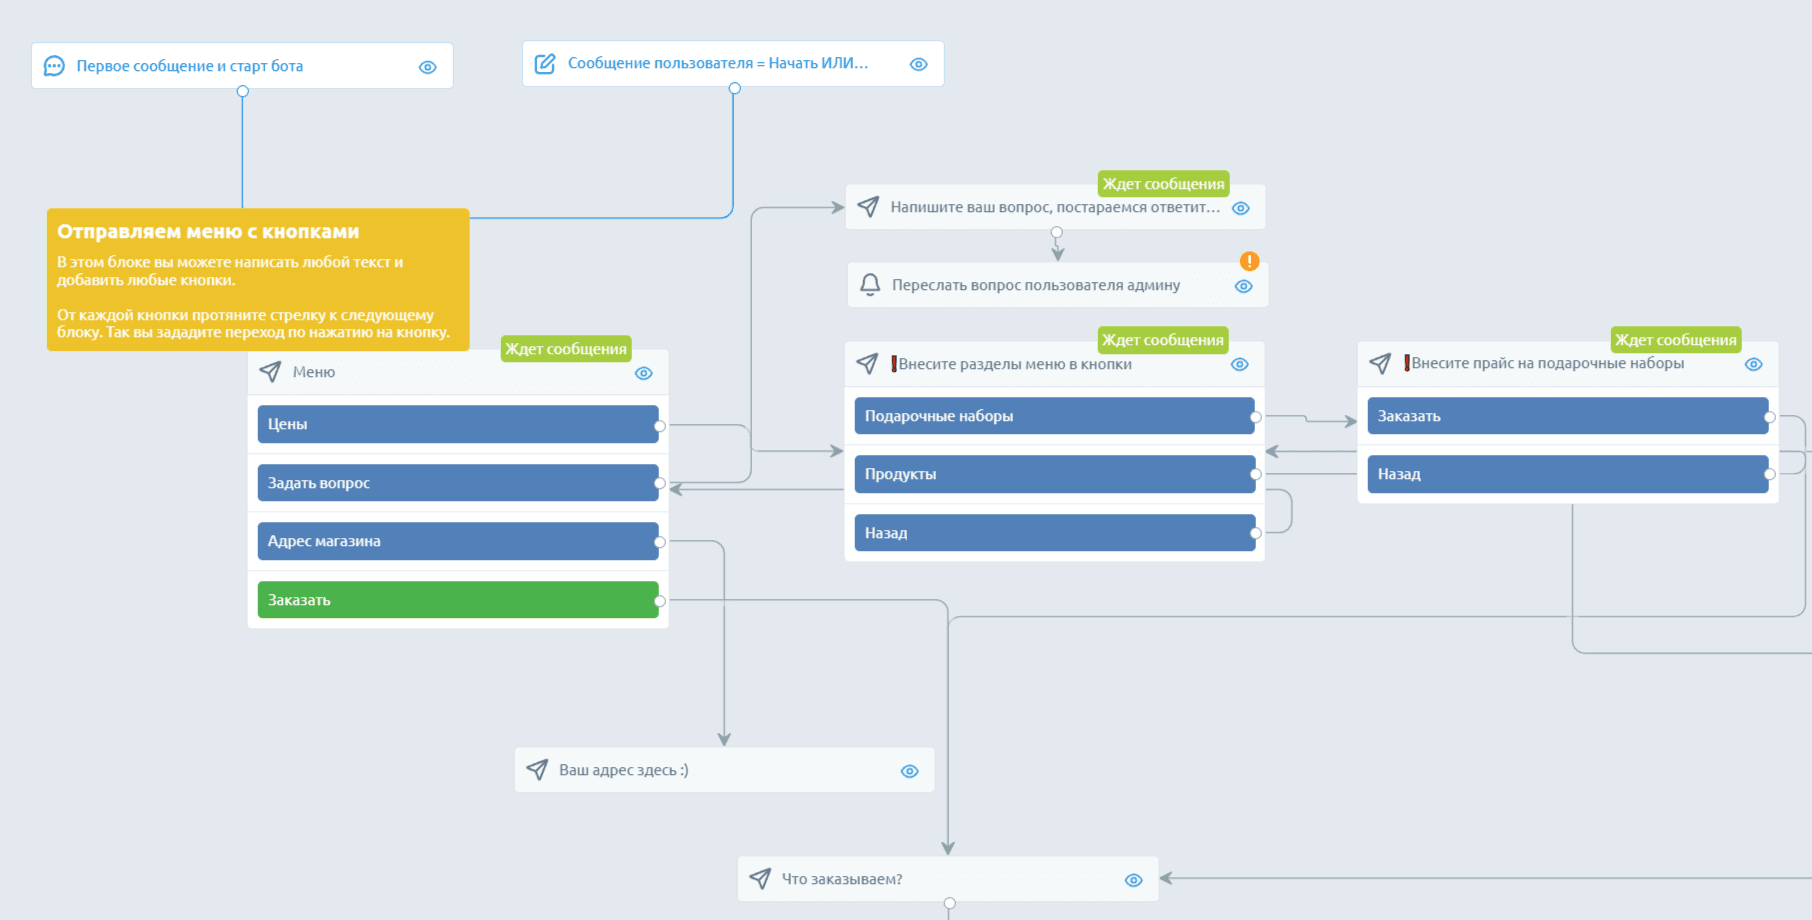
Task: Click paper plane icon on Ваш адрес здесь block
Action: click(x=537, y=770)
